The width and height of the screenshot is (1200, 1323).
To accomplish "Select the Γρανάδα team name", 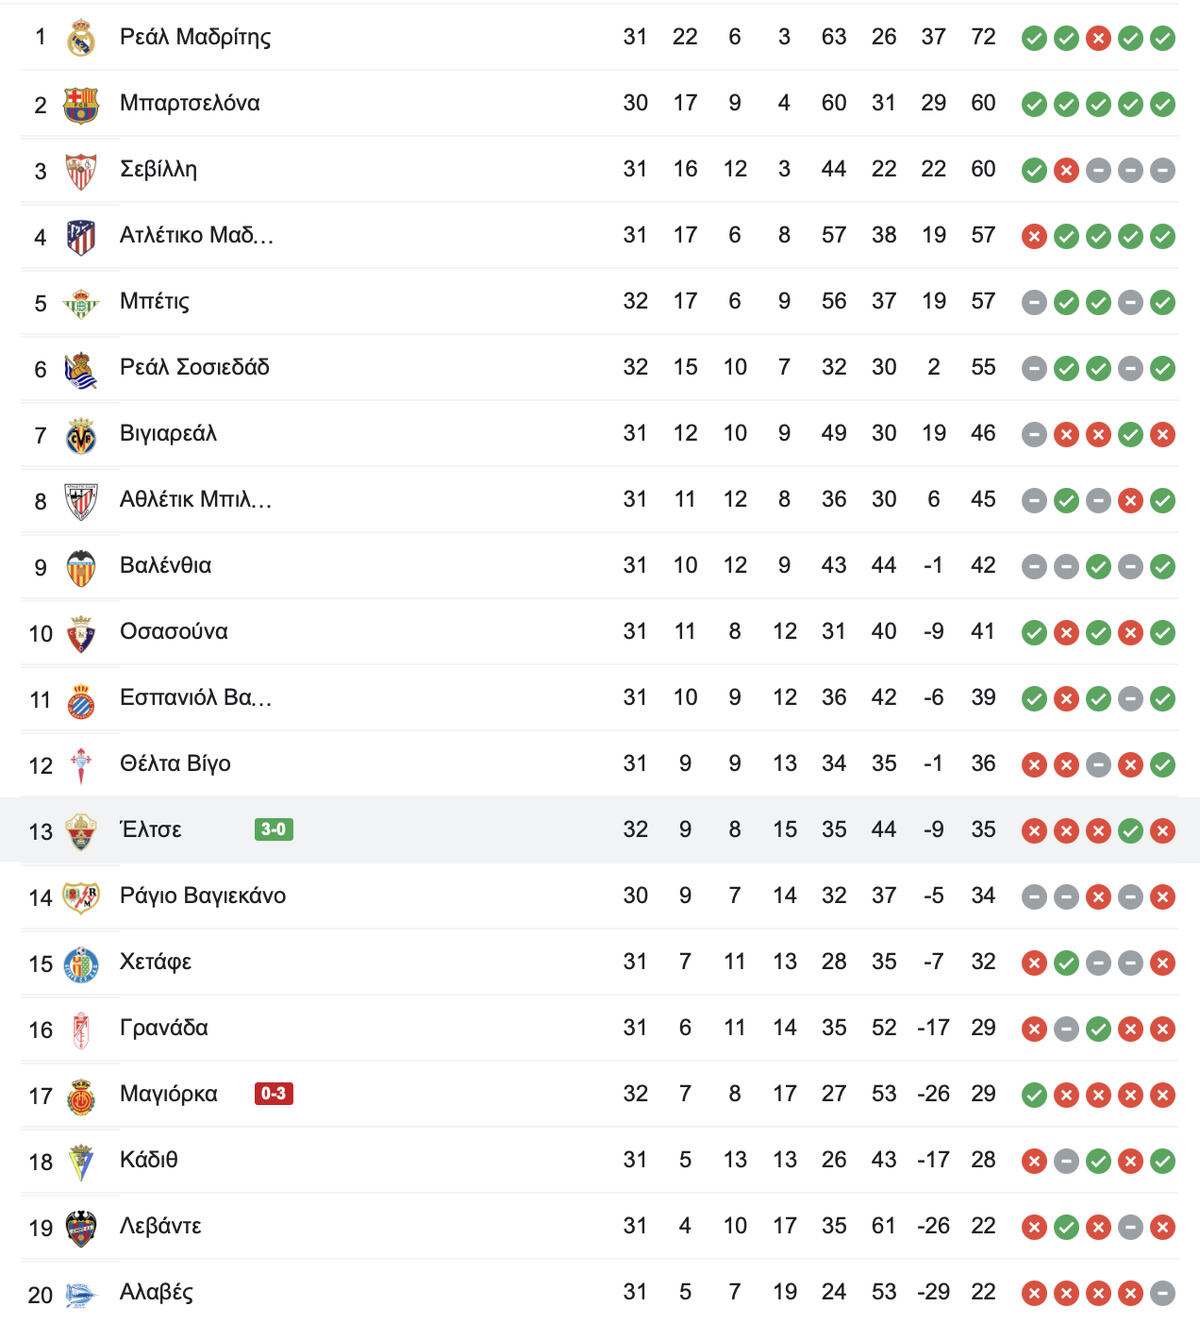I will pos(164,1027).
